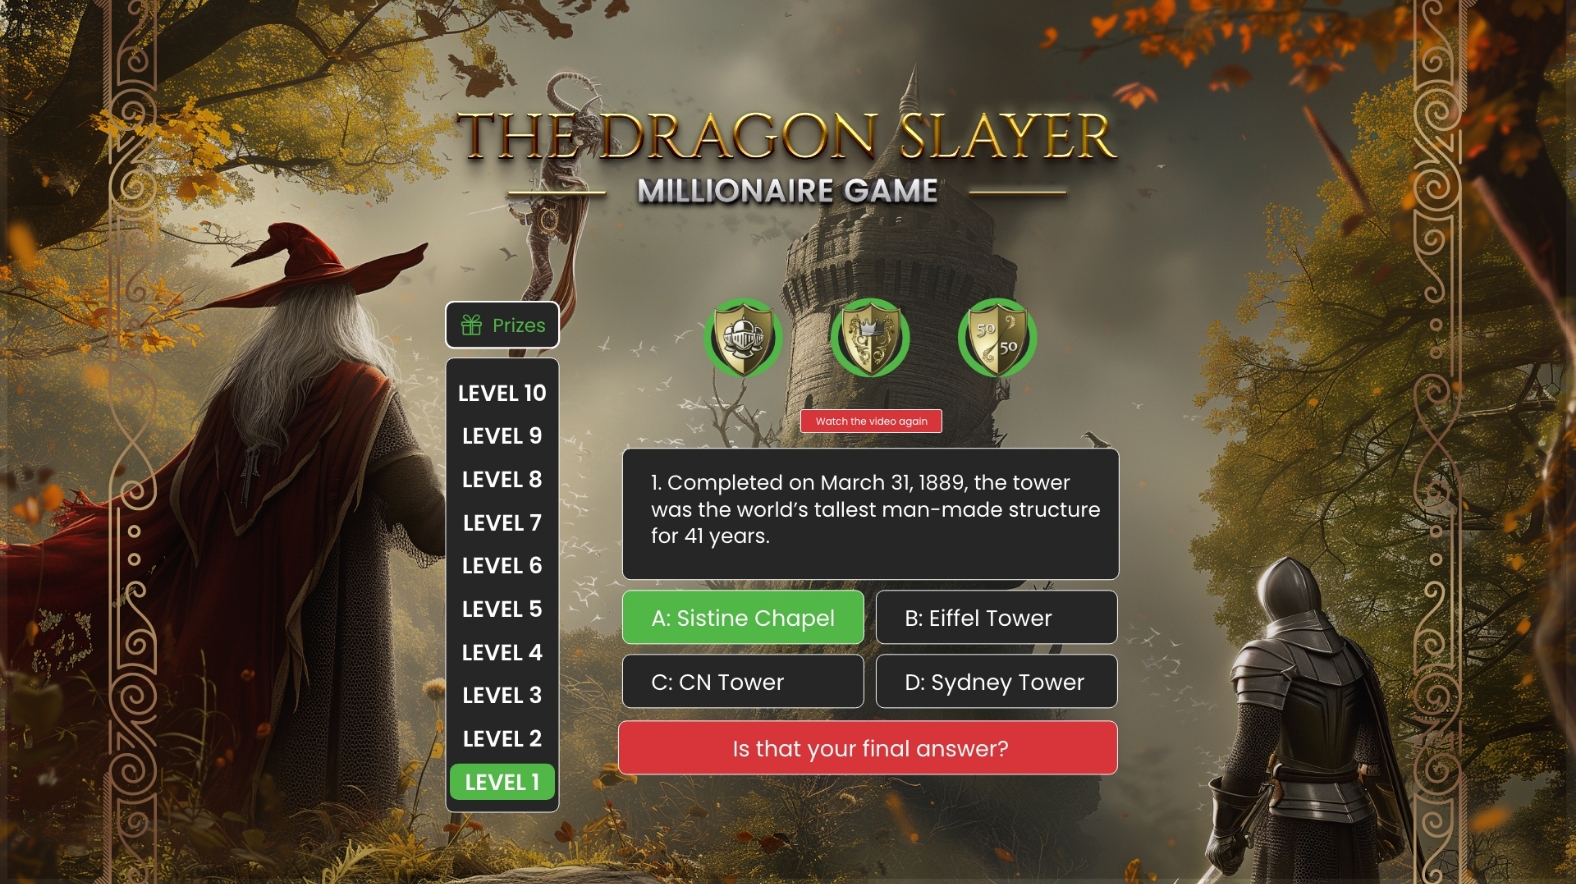Click Watch the video again
Screen dimensions: 1576x884
click(x=871, y=421)
